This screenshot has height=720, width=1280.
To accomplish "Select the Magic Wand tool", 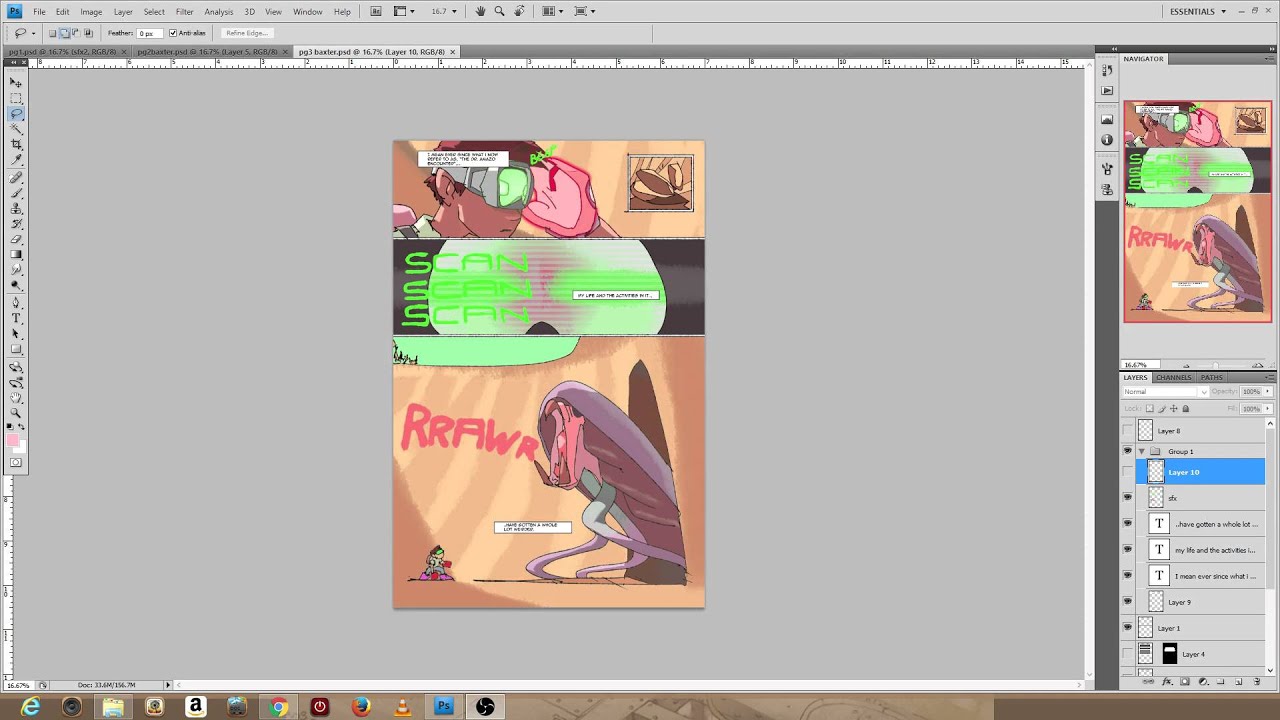I will 16,129.
